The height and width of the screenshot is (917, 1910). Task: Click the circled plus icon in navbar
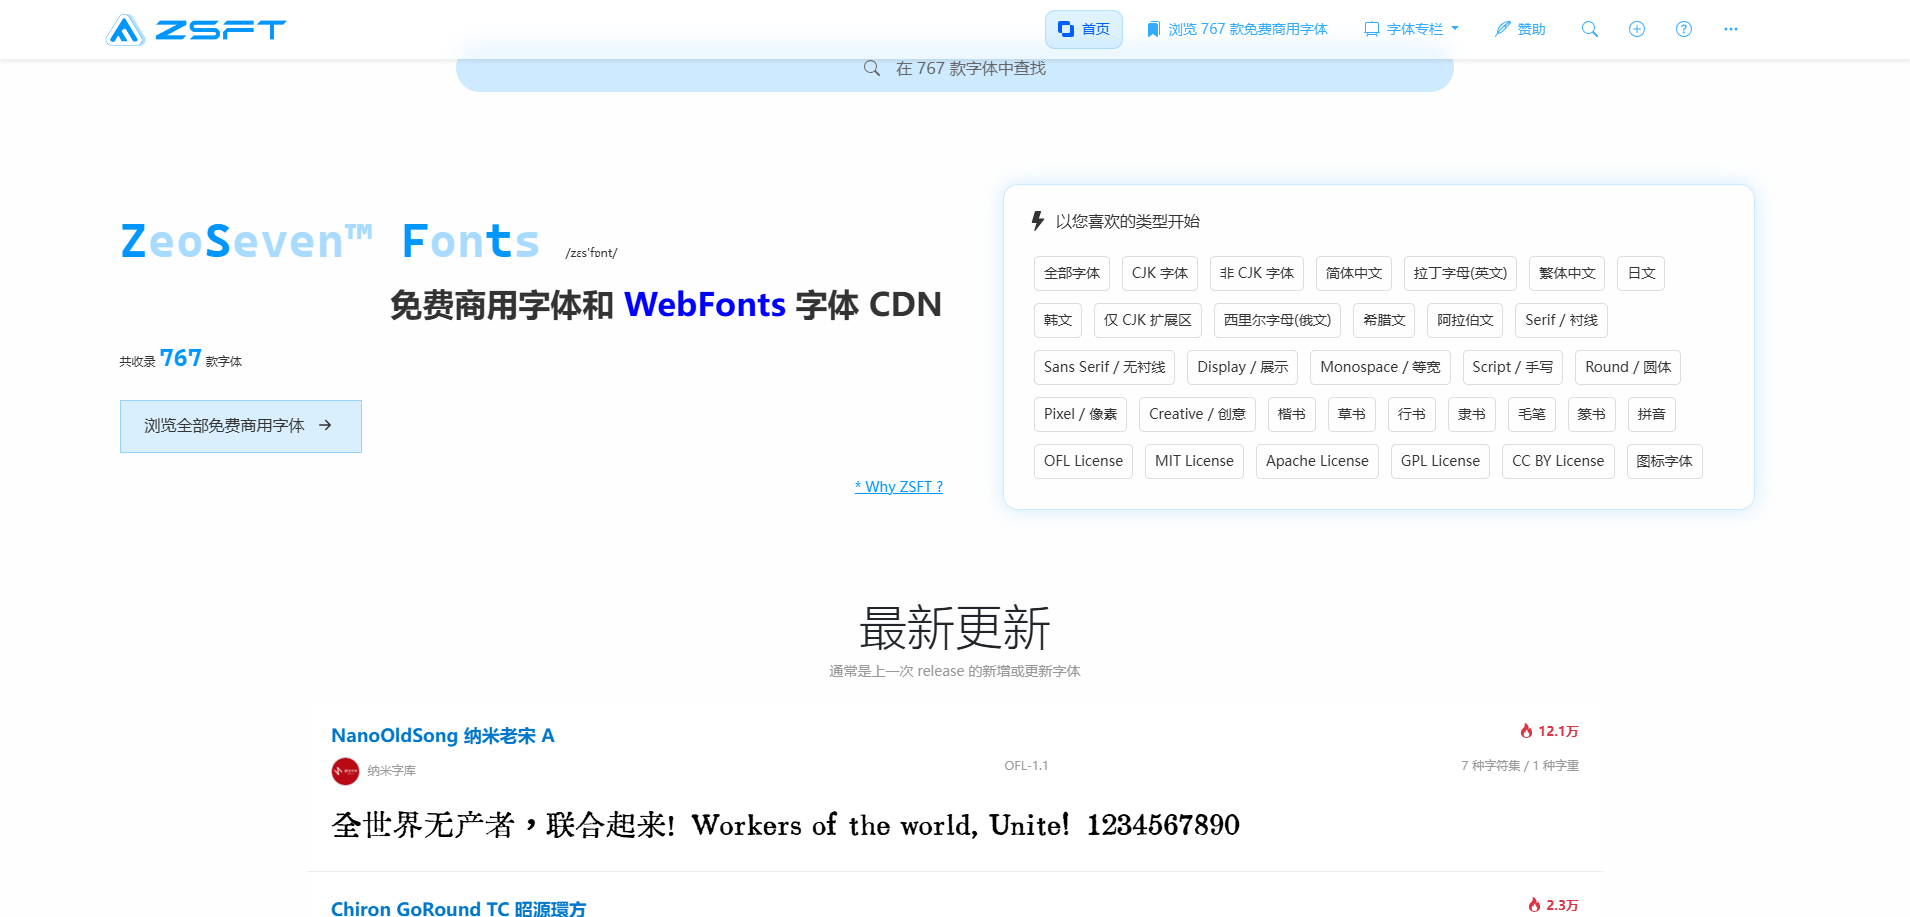[x=1636, y=29]
